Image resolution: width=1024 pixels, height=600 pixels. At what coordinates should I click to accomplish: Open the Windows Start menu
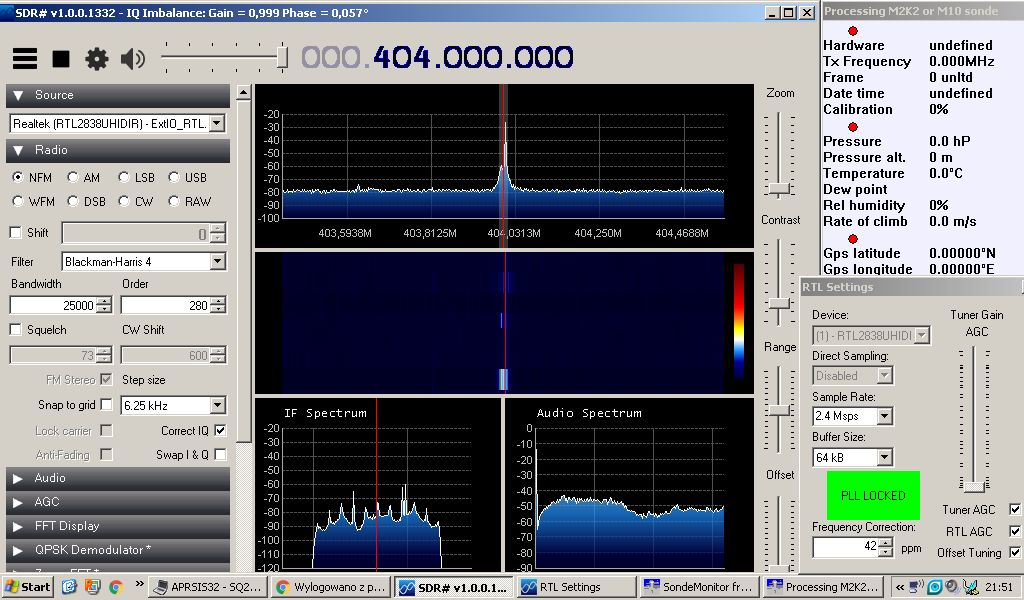tap(27, 587)
